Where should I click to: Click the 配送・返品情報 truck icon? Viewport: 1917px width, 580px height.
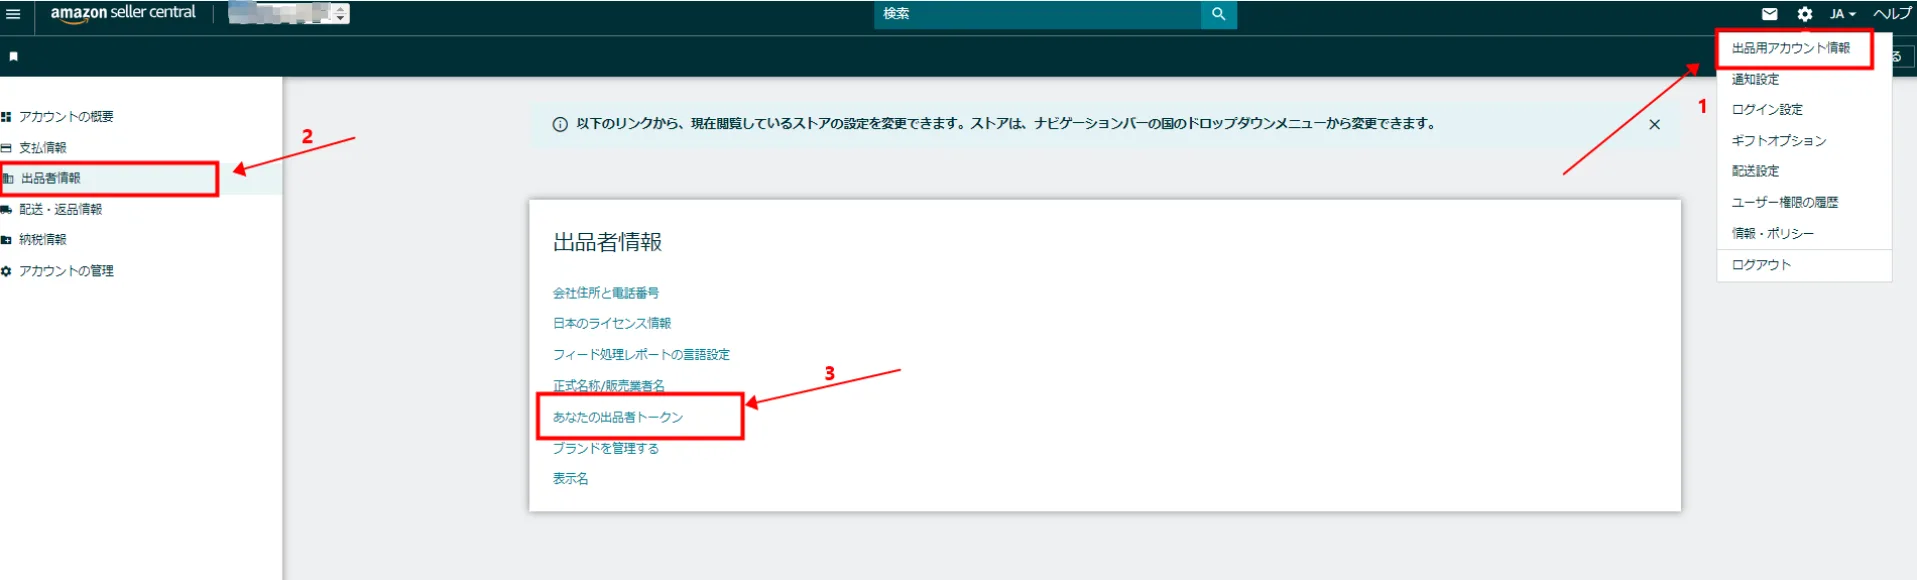click(x=6, y=210)
